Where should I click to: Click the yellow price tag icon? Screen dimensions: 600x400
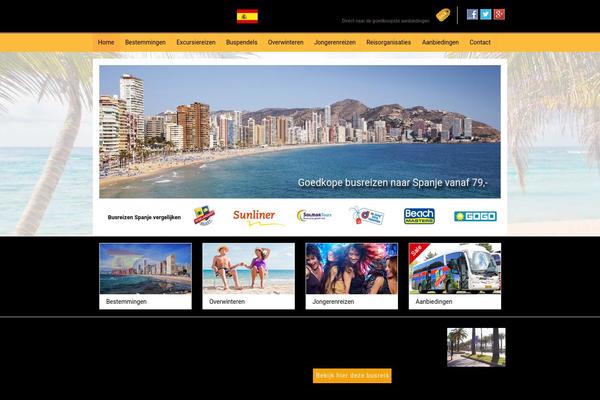pos(443,15)
